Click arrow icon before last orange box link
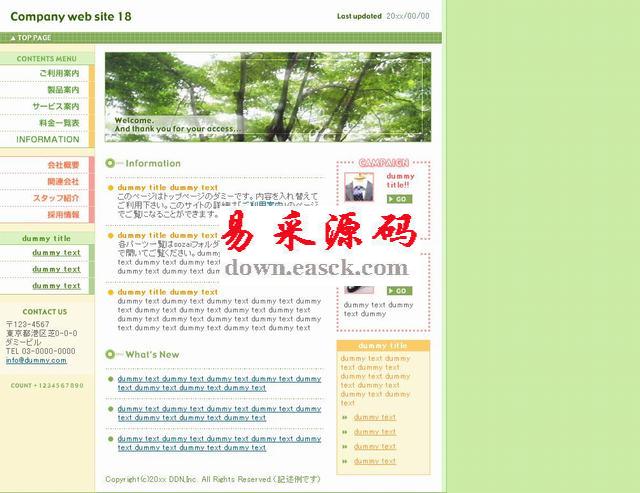 (345, 462)
